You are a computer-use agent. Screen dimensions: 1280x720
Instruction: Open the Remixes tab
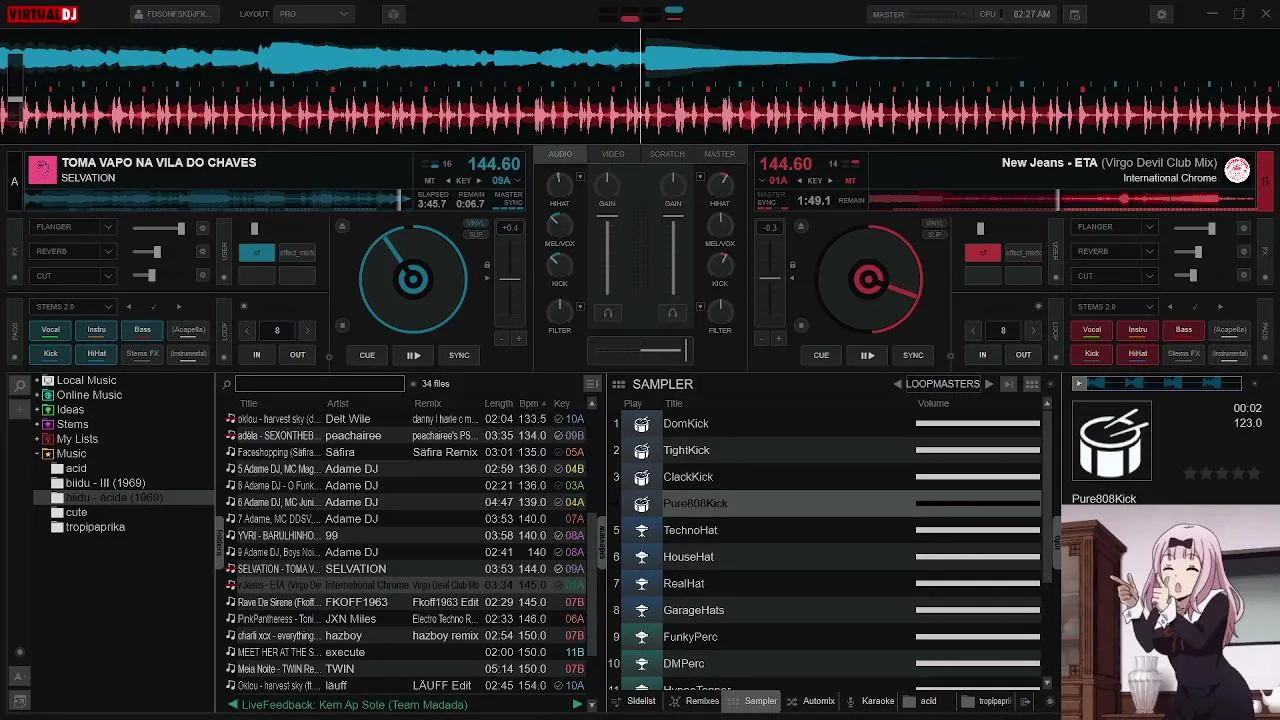695,701
